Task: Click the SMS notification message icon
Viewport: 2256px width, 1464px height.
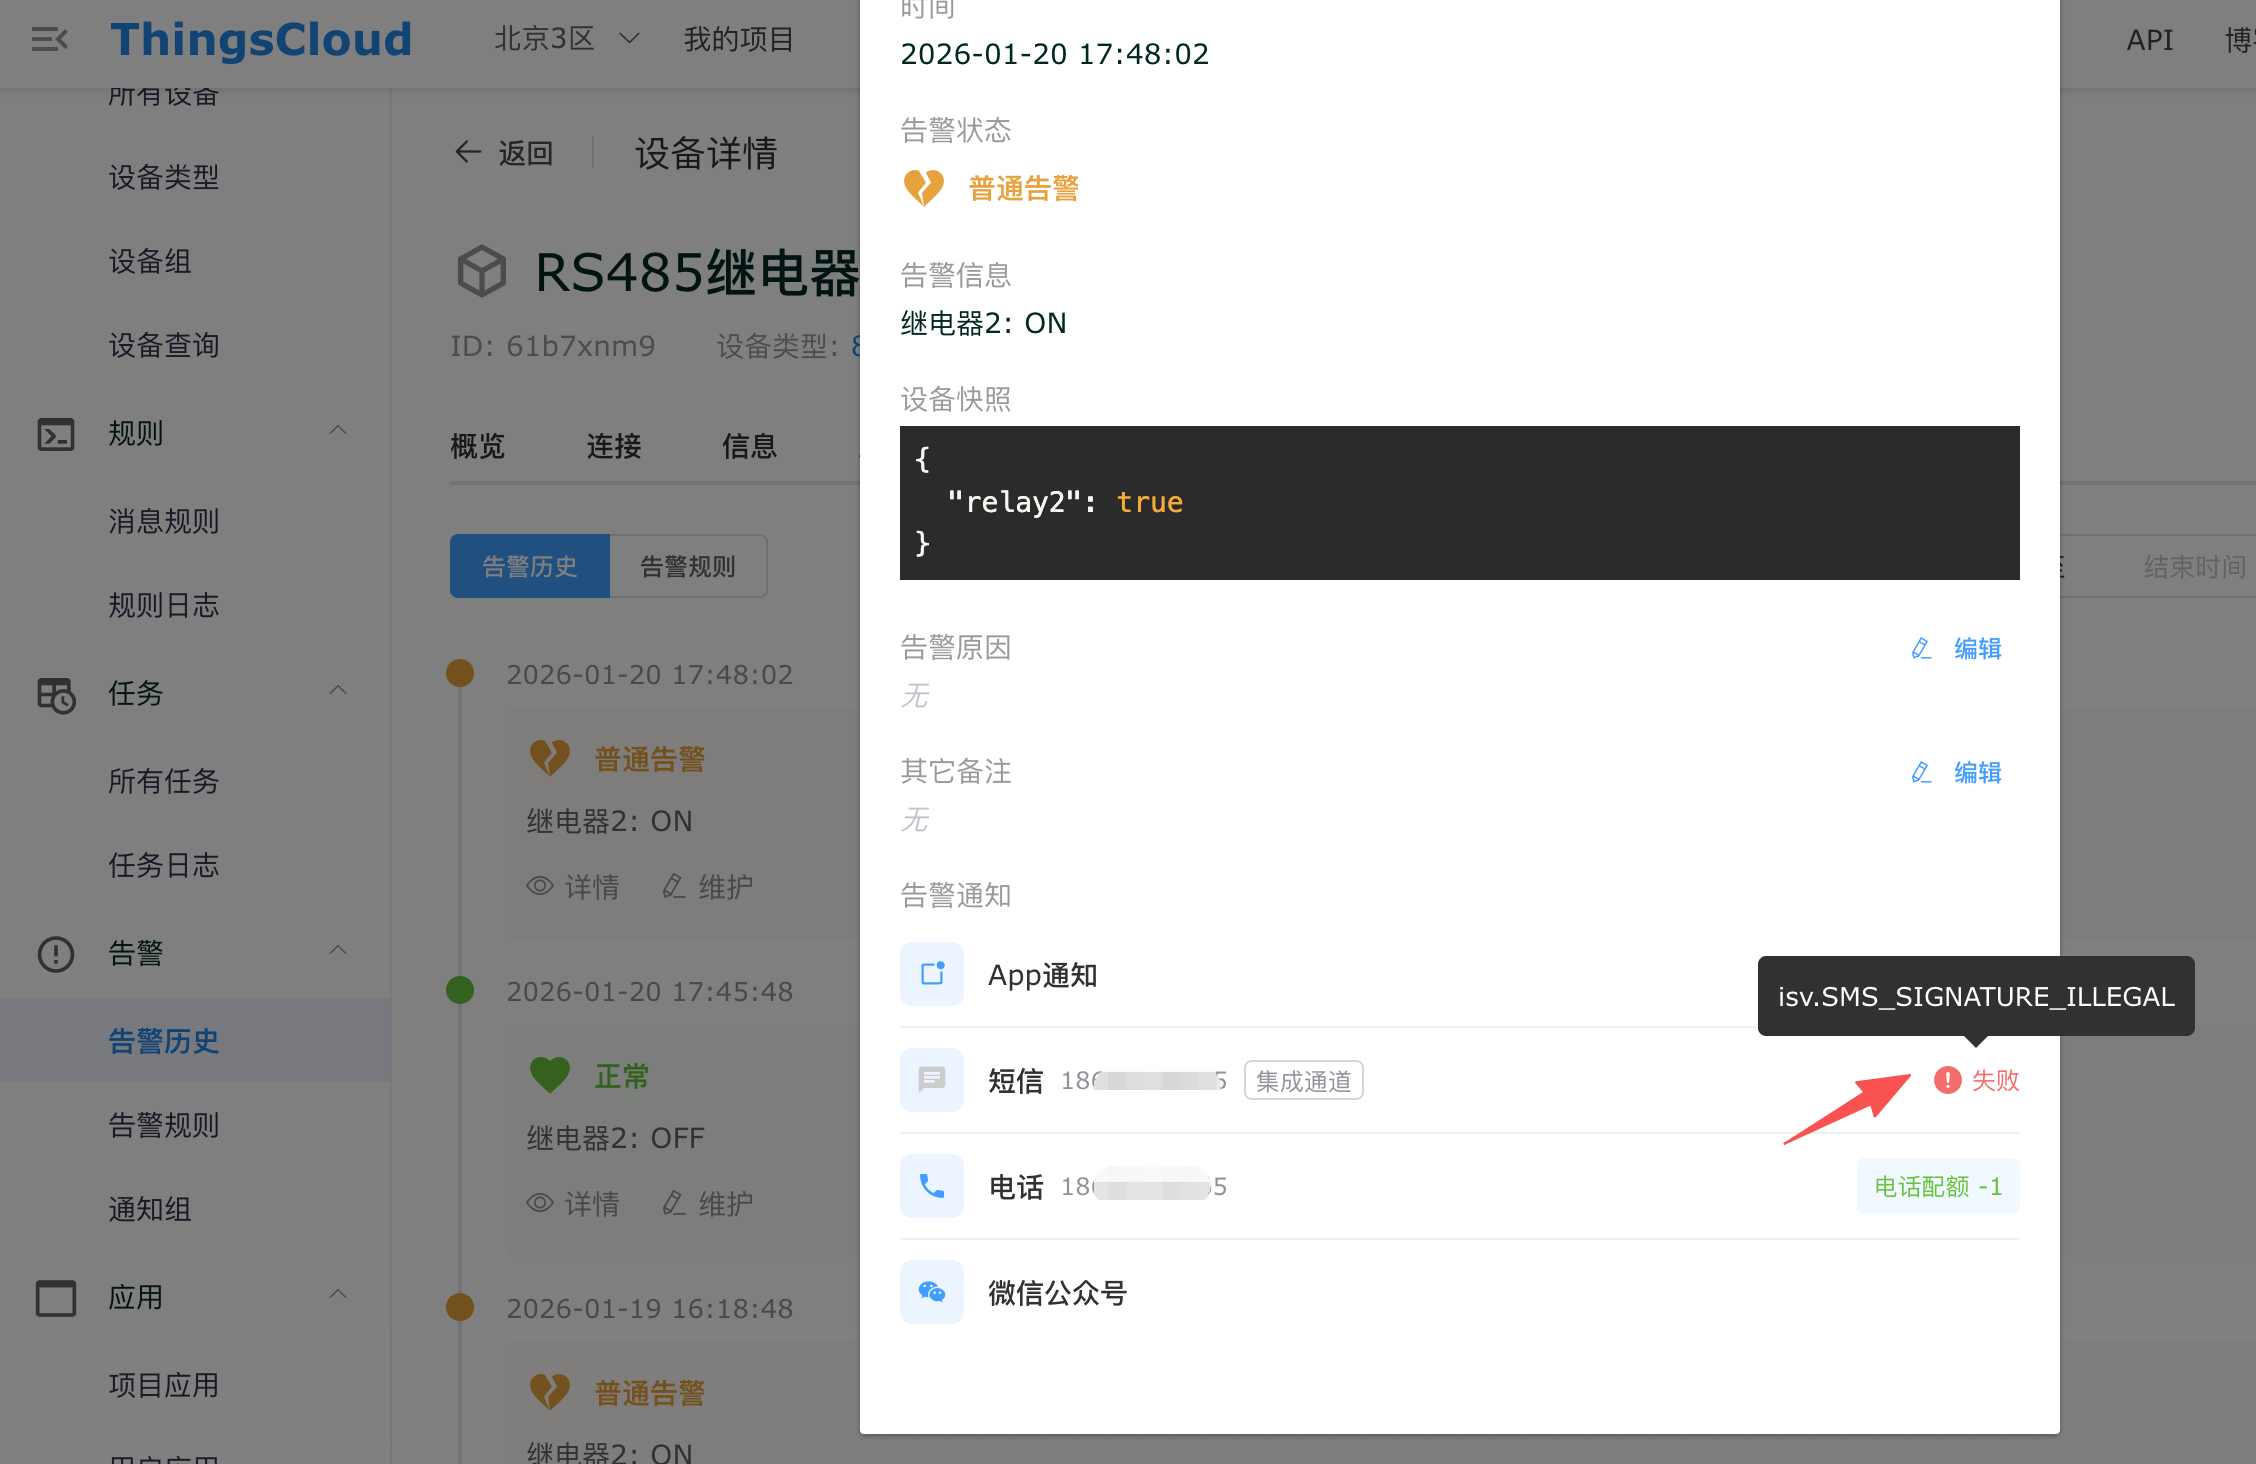Action: (x=931, y=1080)
